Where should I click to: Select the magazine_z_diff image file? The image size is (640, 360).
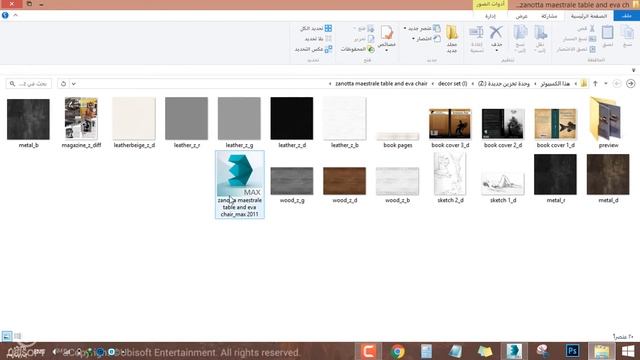[x=81, y=122]
